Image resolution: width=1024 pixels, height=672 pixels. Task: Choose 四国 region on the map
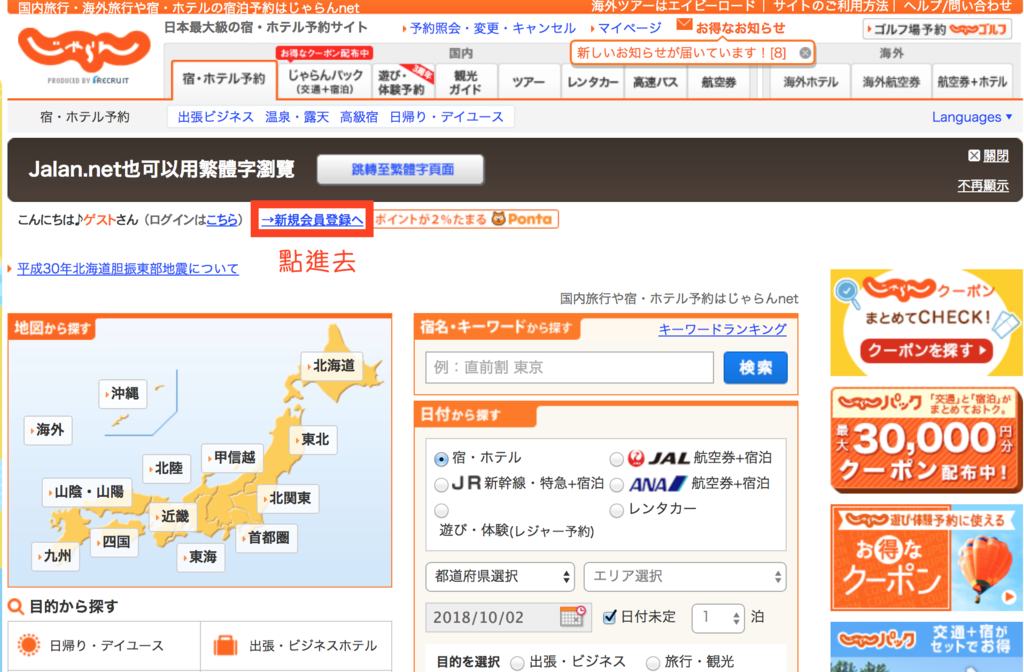pyautogui.click(x=114, y=542)
